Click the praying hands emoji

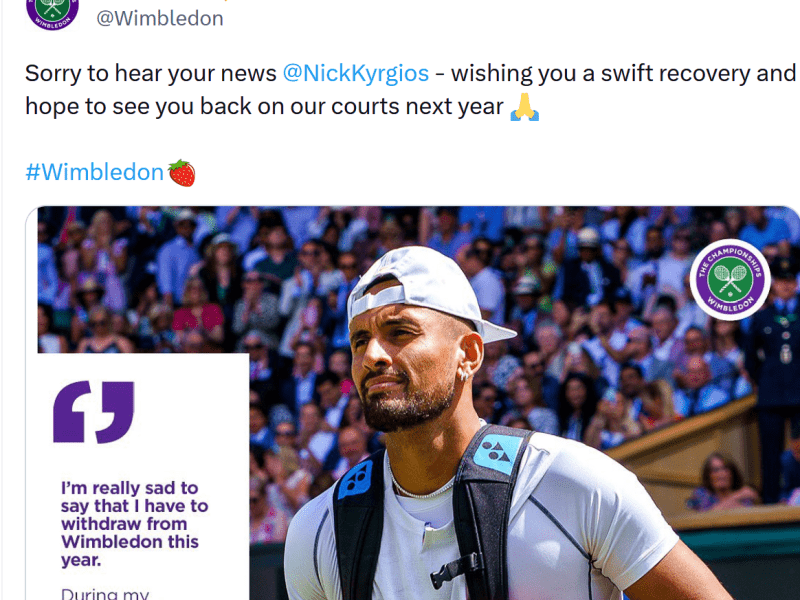point(524,107)
